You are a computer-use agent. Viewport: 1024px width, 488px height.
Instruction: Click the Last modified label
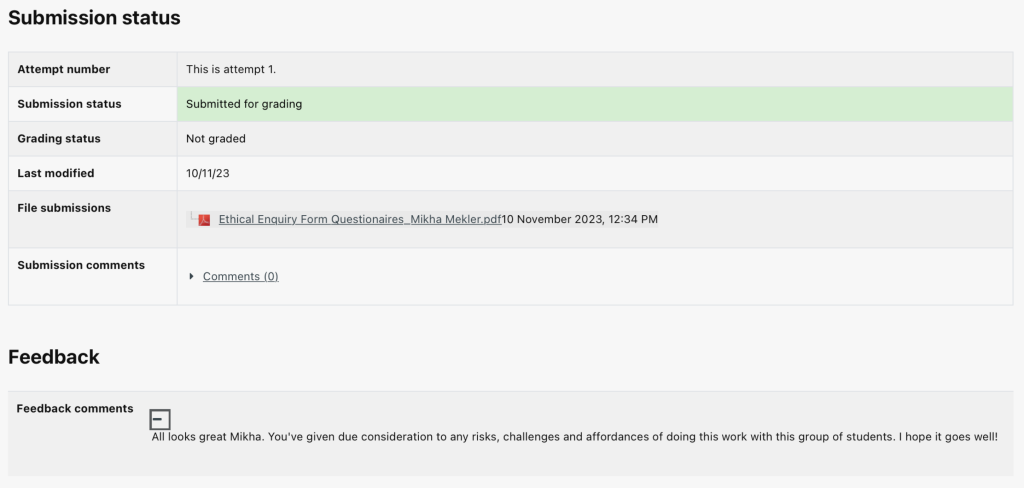56,173
